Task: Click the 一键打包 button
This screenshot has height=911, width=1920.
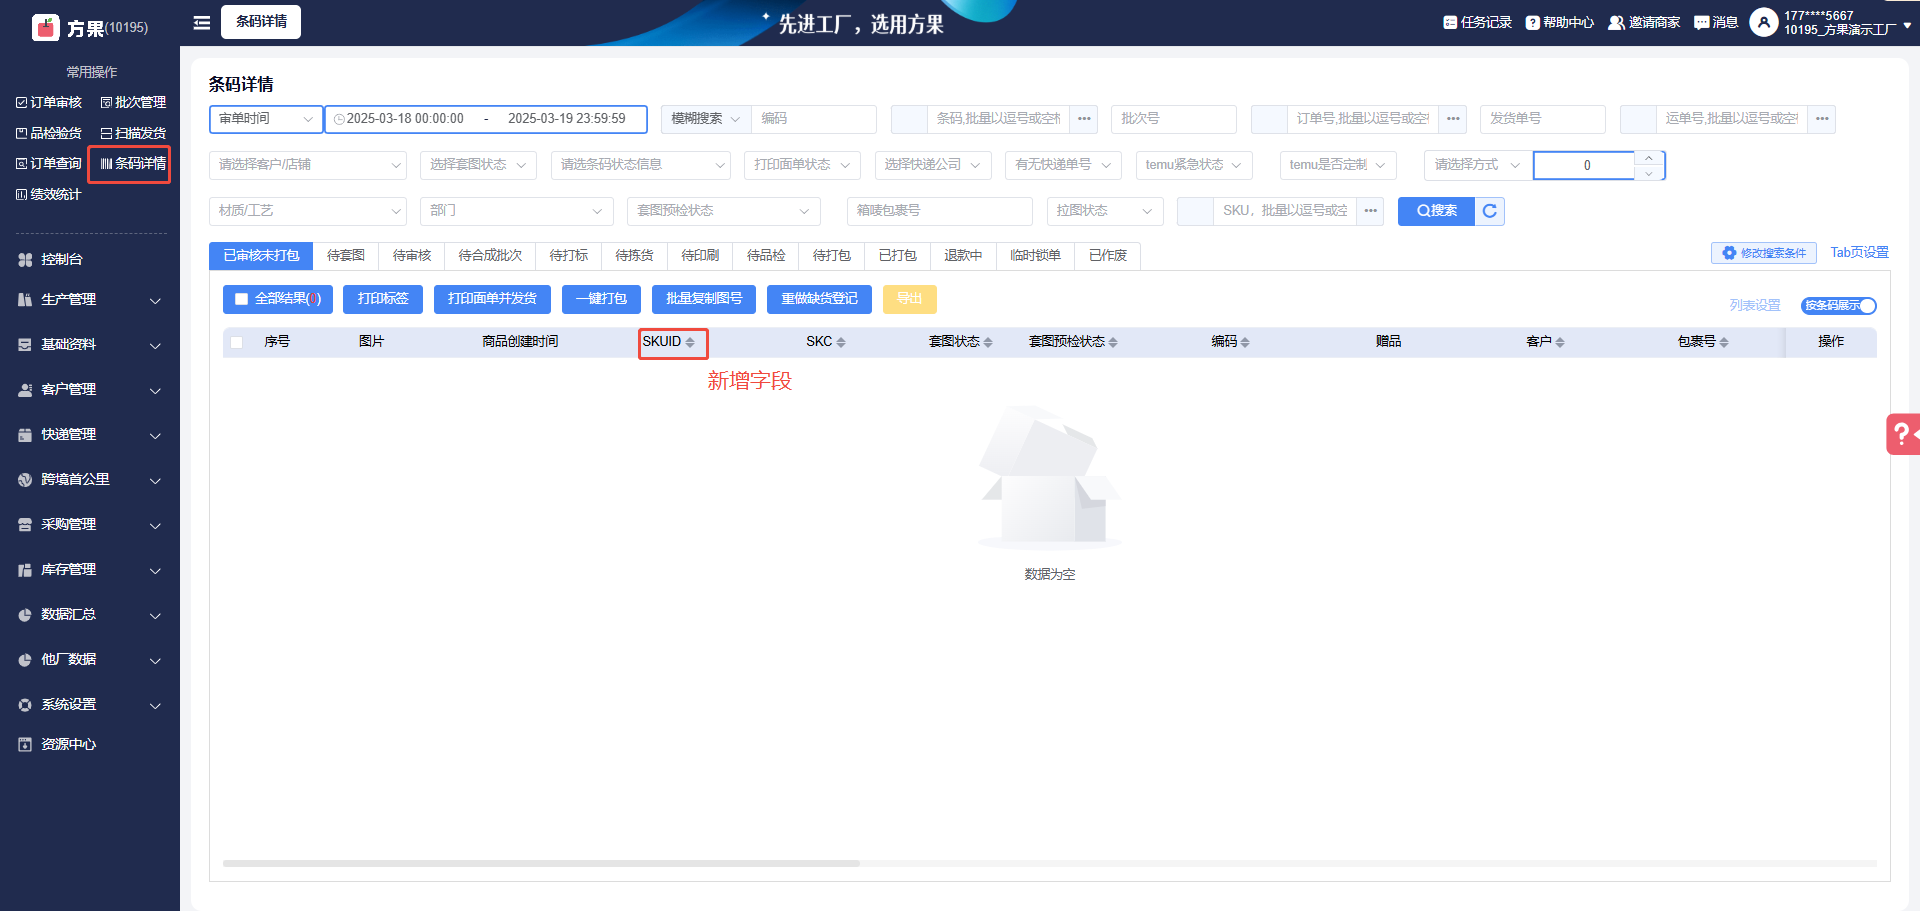Action: tap(601, 299)
